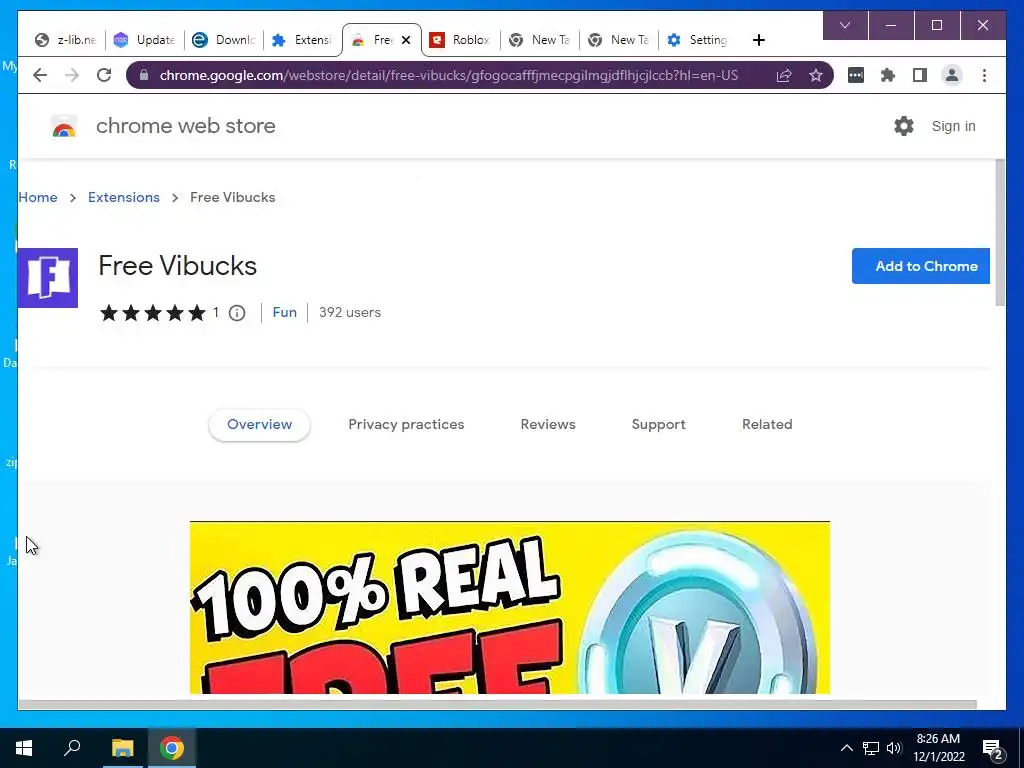Click the vertical page scrollbar
Viewport: 1024px width, 768px height.
(1000, 232)
